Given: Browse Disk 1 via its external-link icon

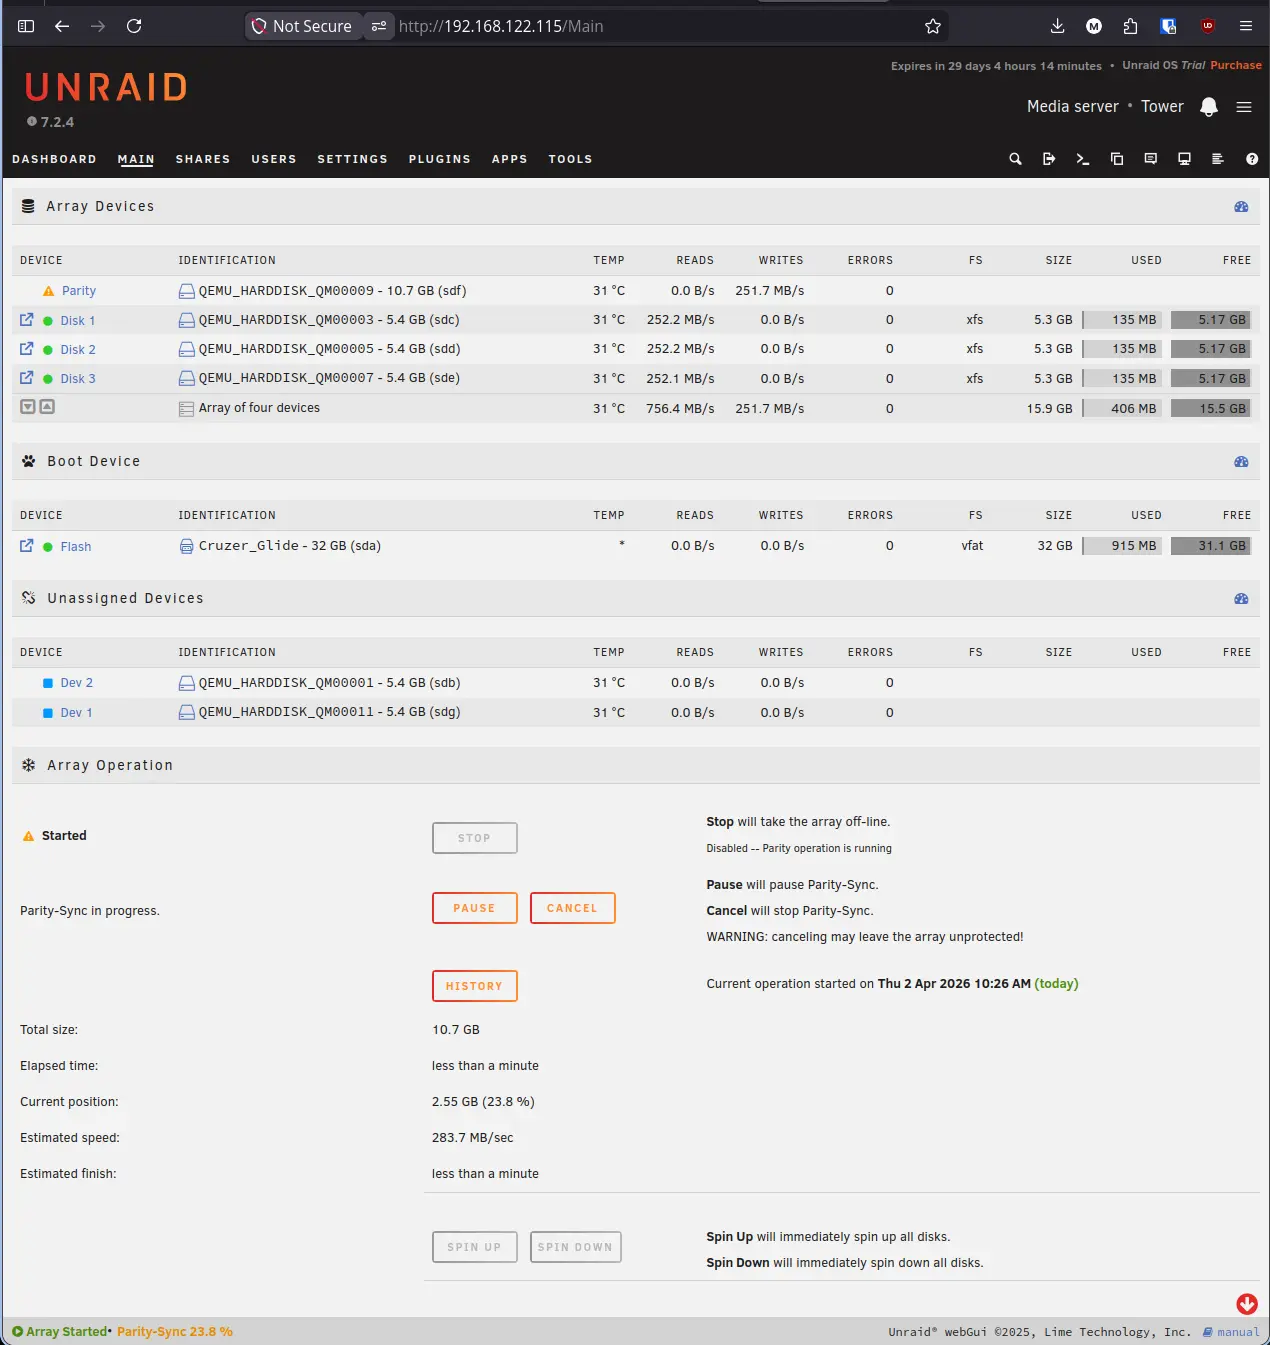Looking at the screenshot, I should tap(27, 320).
